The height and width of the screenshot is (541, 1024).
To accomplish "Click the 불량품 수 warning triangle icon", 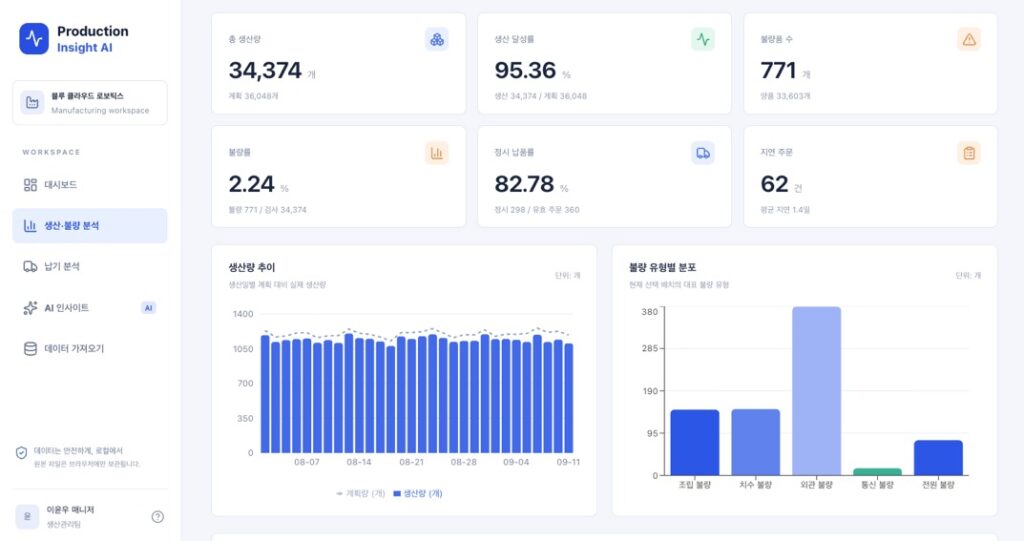I will [969, 40].
